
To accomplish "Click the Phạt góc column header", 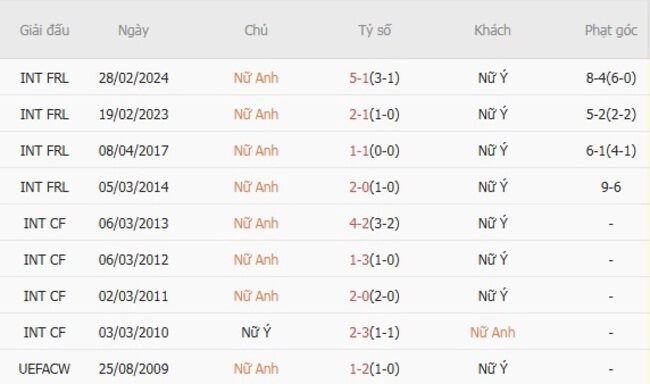I will tap(611, 30).
